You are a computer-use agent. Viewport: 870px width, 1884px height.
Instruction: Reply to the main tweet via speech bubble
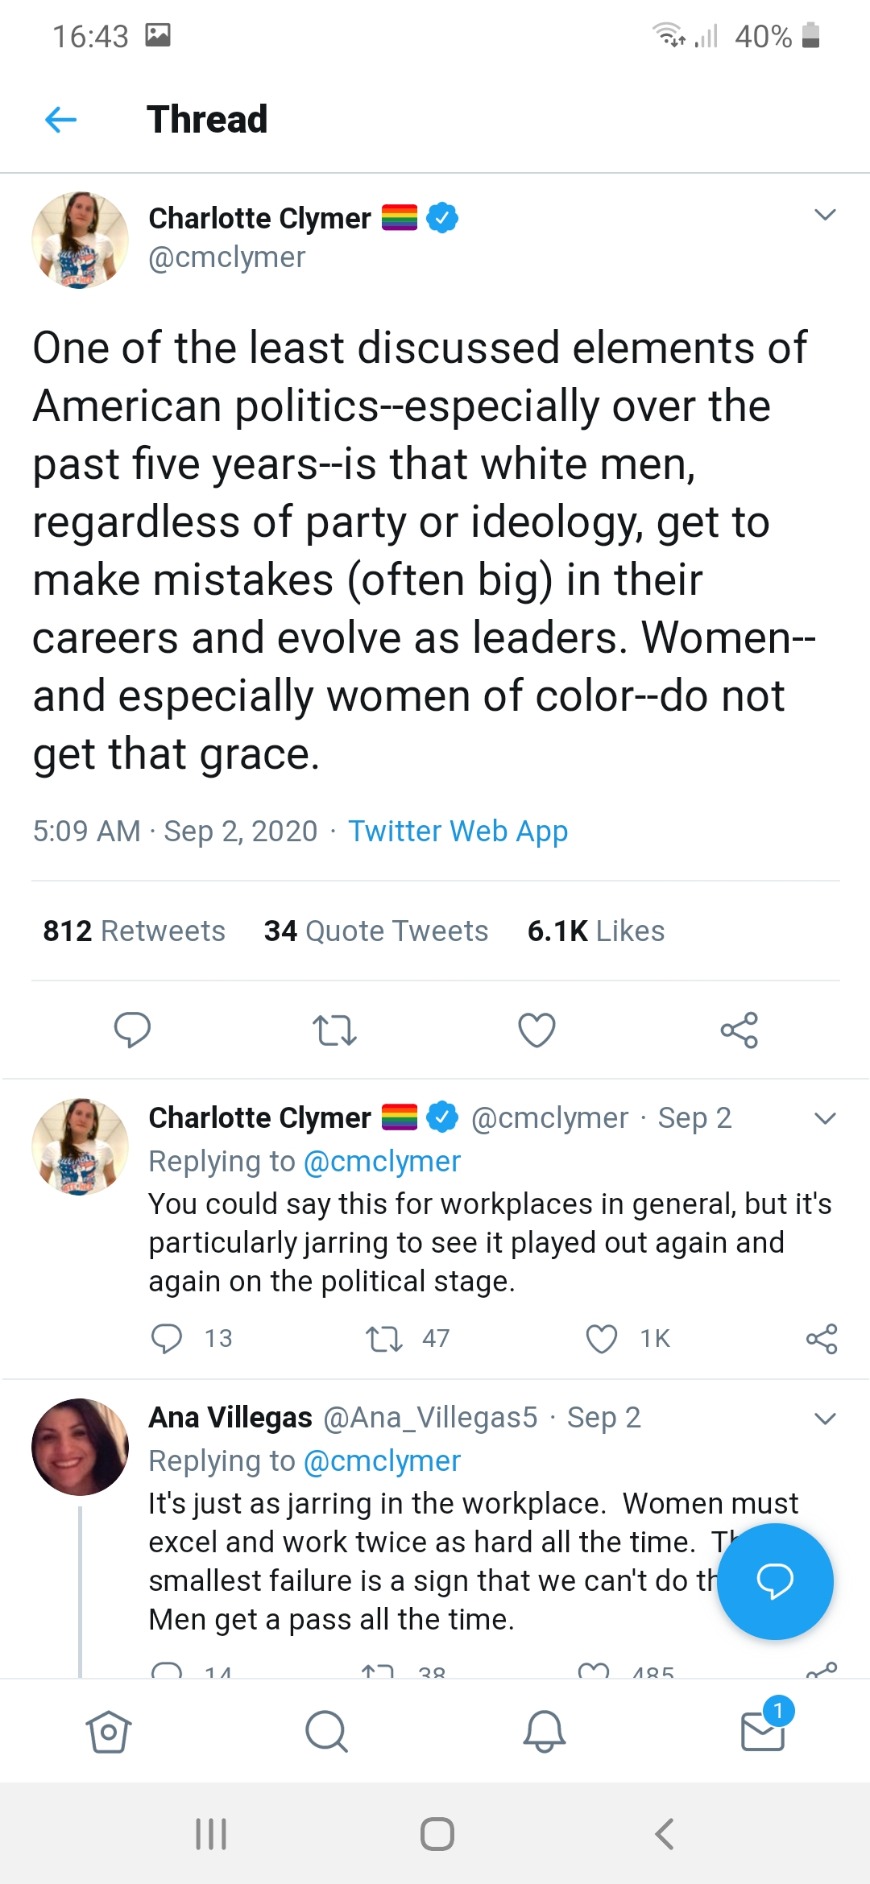pos(132,1029)
